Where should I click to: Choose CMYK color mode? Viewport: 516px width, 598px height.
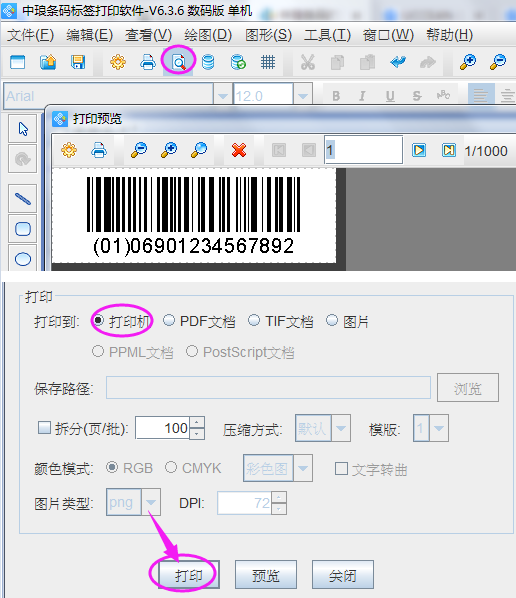pyautogui.click(x=171, y=467)
